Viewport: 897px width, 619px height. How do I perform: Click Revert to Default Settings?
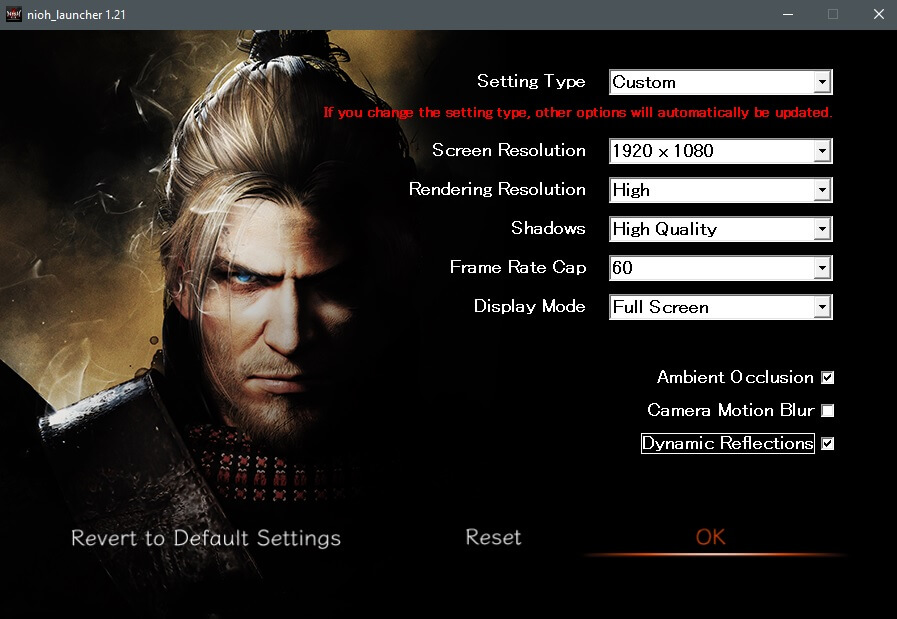click(206, 538)
